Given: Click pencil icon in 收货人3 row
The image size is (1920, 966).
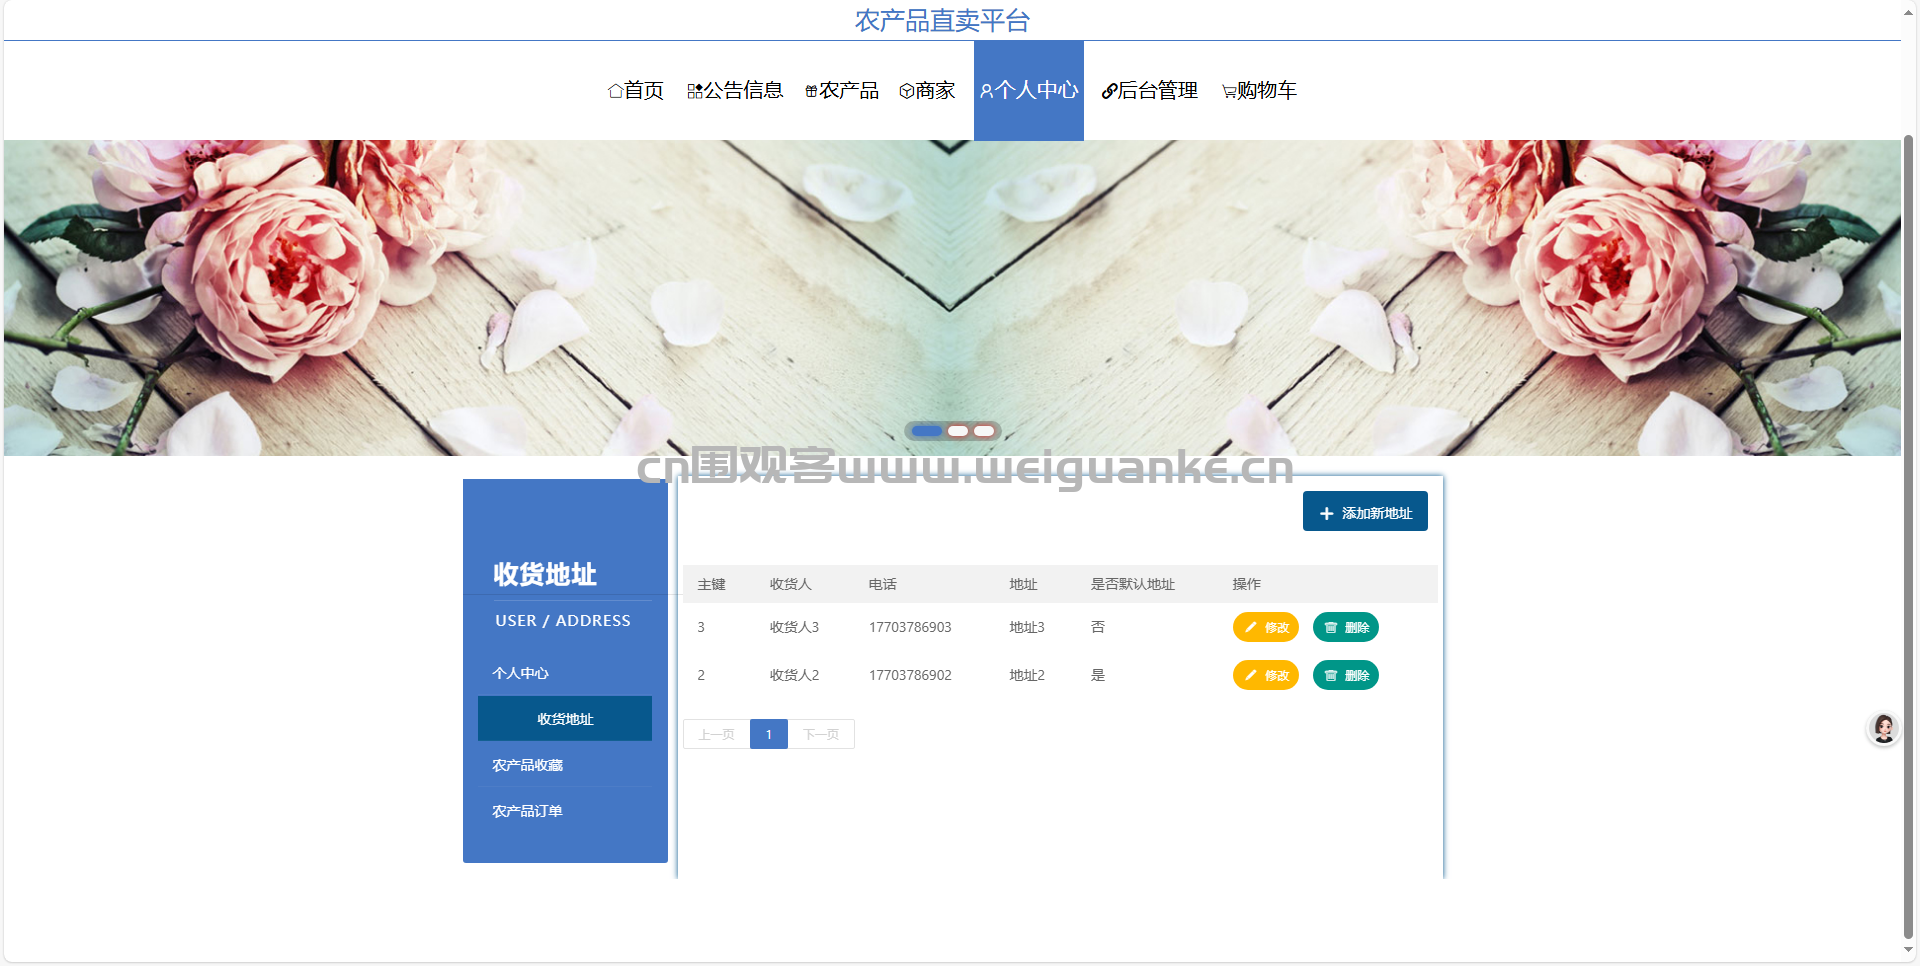Looking at the screenshot, I should [x=1251, y=627].
